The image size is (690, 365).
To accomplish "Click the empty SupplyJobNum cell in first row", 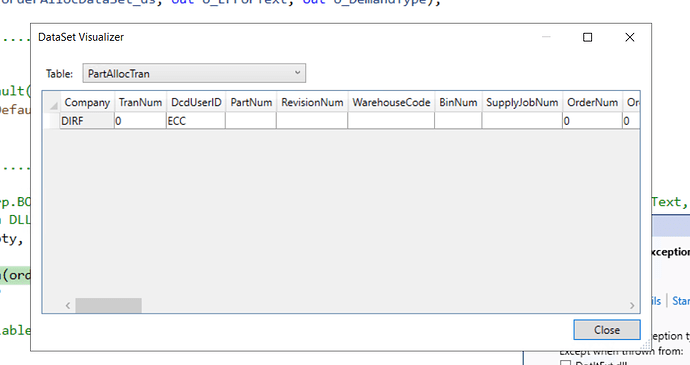I will [522, 121].
